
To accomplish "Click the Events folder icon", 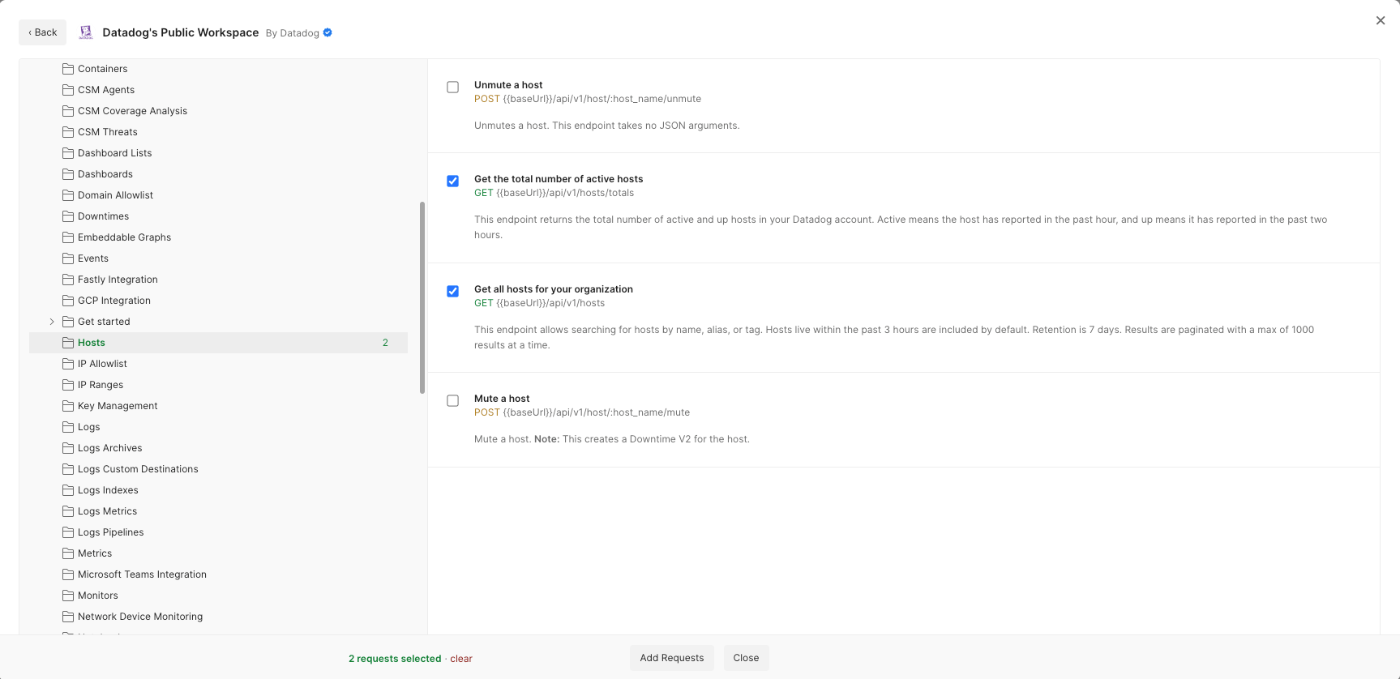I will tap(68, 258).
